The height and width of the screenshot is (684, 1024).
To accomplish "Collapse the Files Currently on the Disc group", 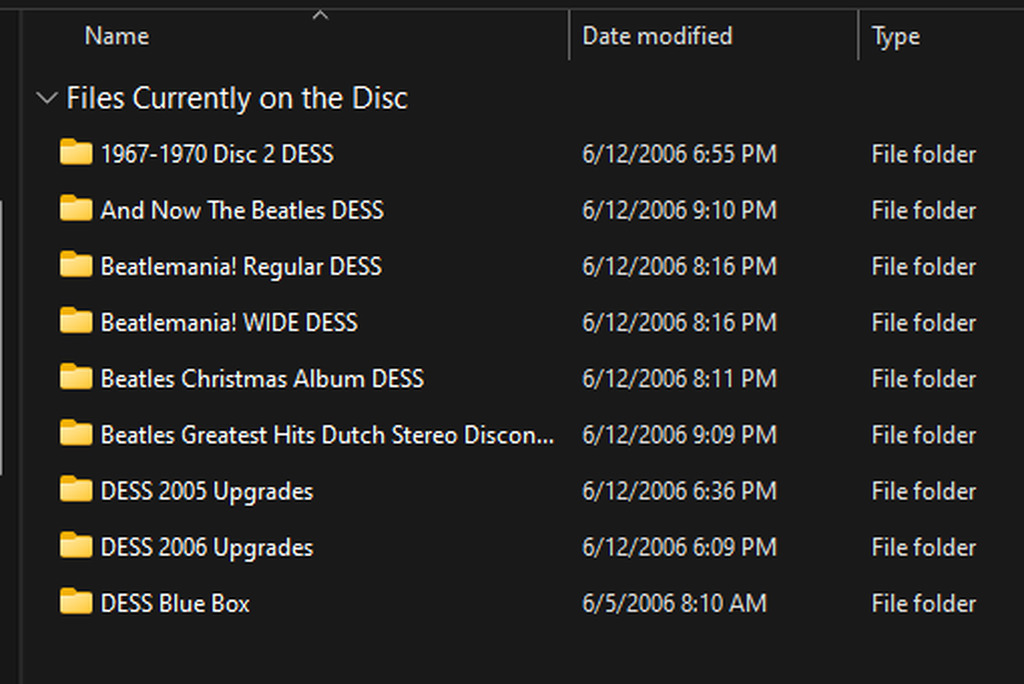I will pyautogui.click(x=46, y=98).
